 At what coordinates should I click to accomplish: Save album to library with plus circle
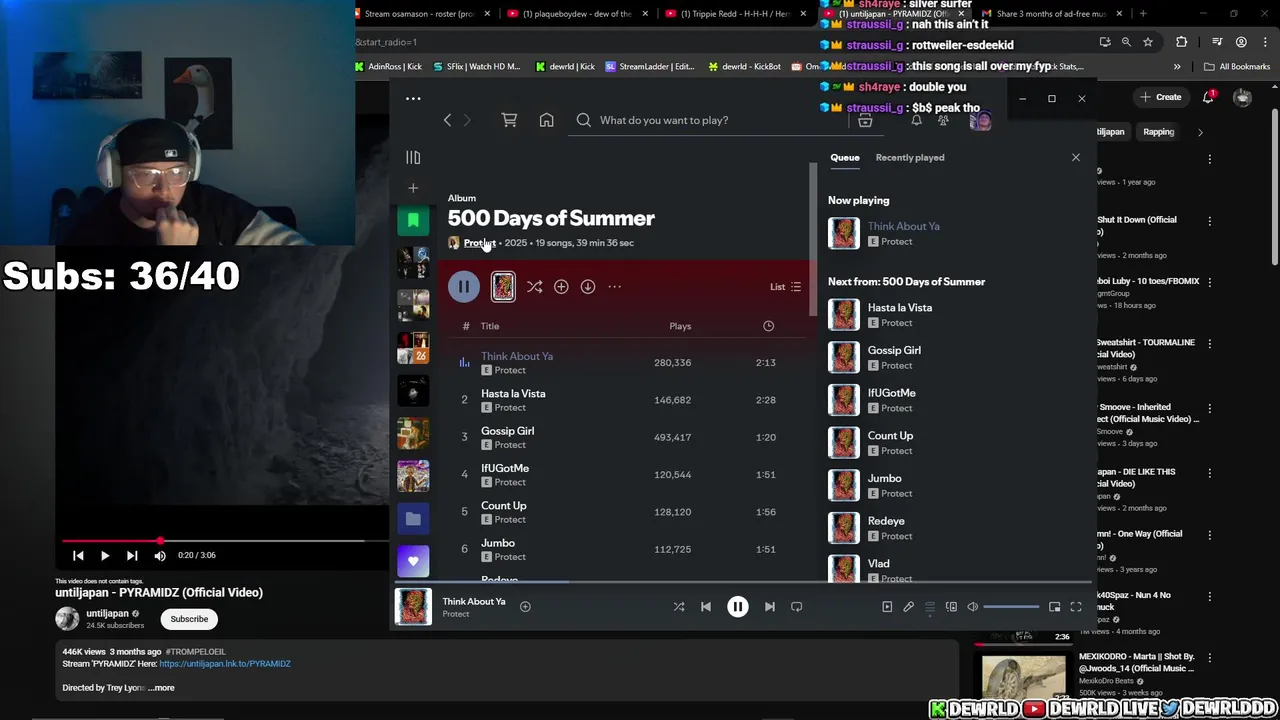561,287
